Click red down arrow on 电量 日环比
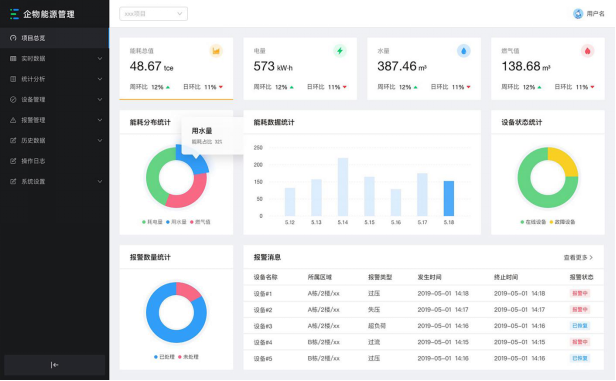616x381 pixels. 345,87
